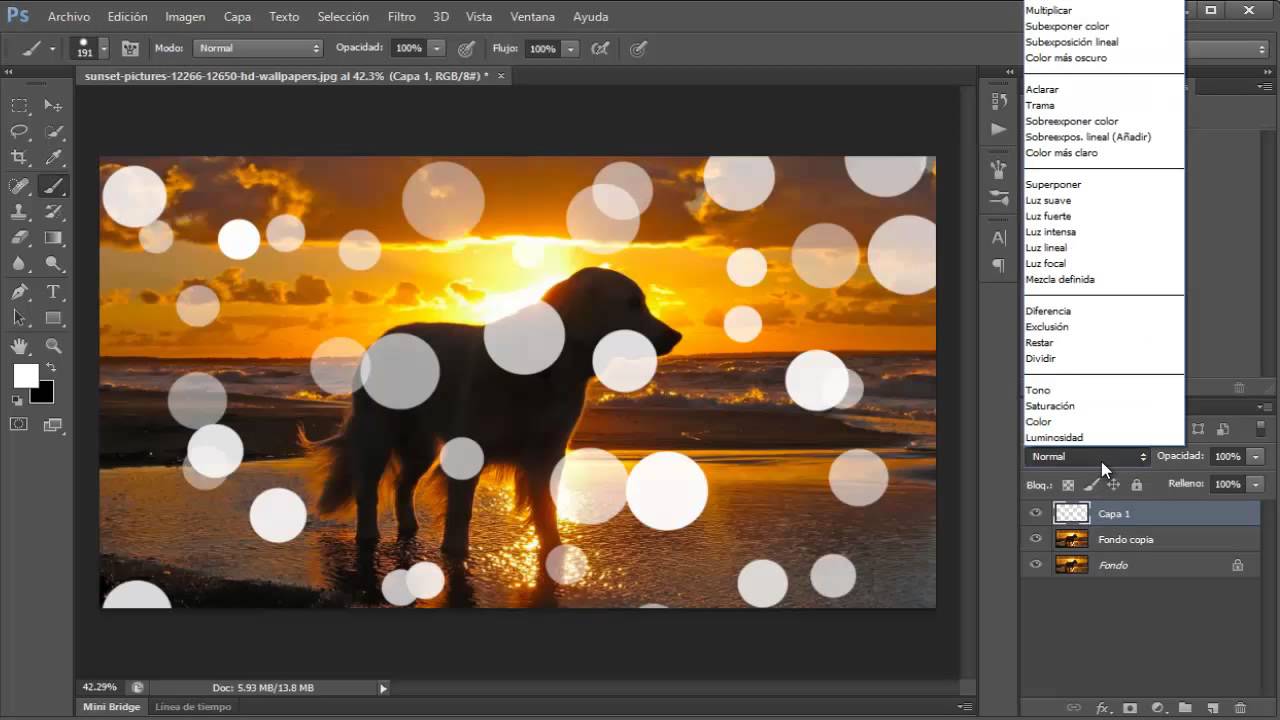The image size is (1280, 720).
Task: Select the Horizontal Type tool
Action: click(54, 292)
